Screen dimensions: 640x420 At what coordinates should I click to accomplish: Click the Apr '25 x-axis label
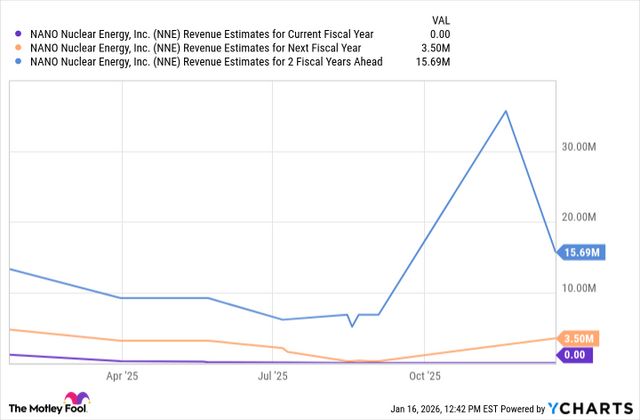tap(121, 377)
